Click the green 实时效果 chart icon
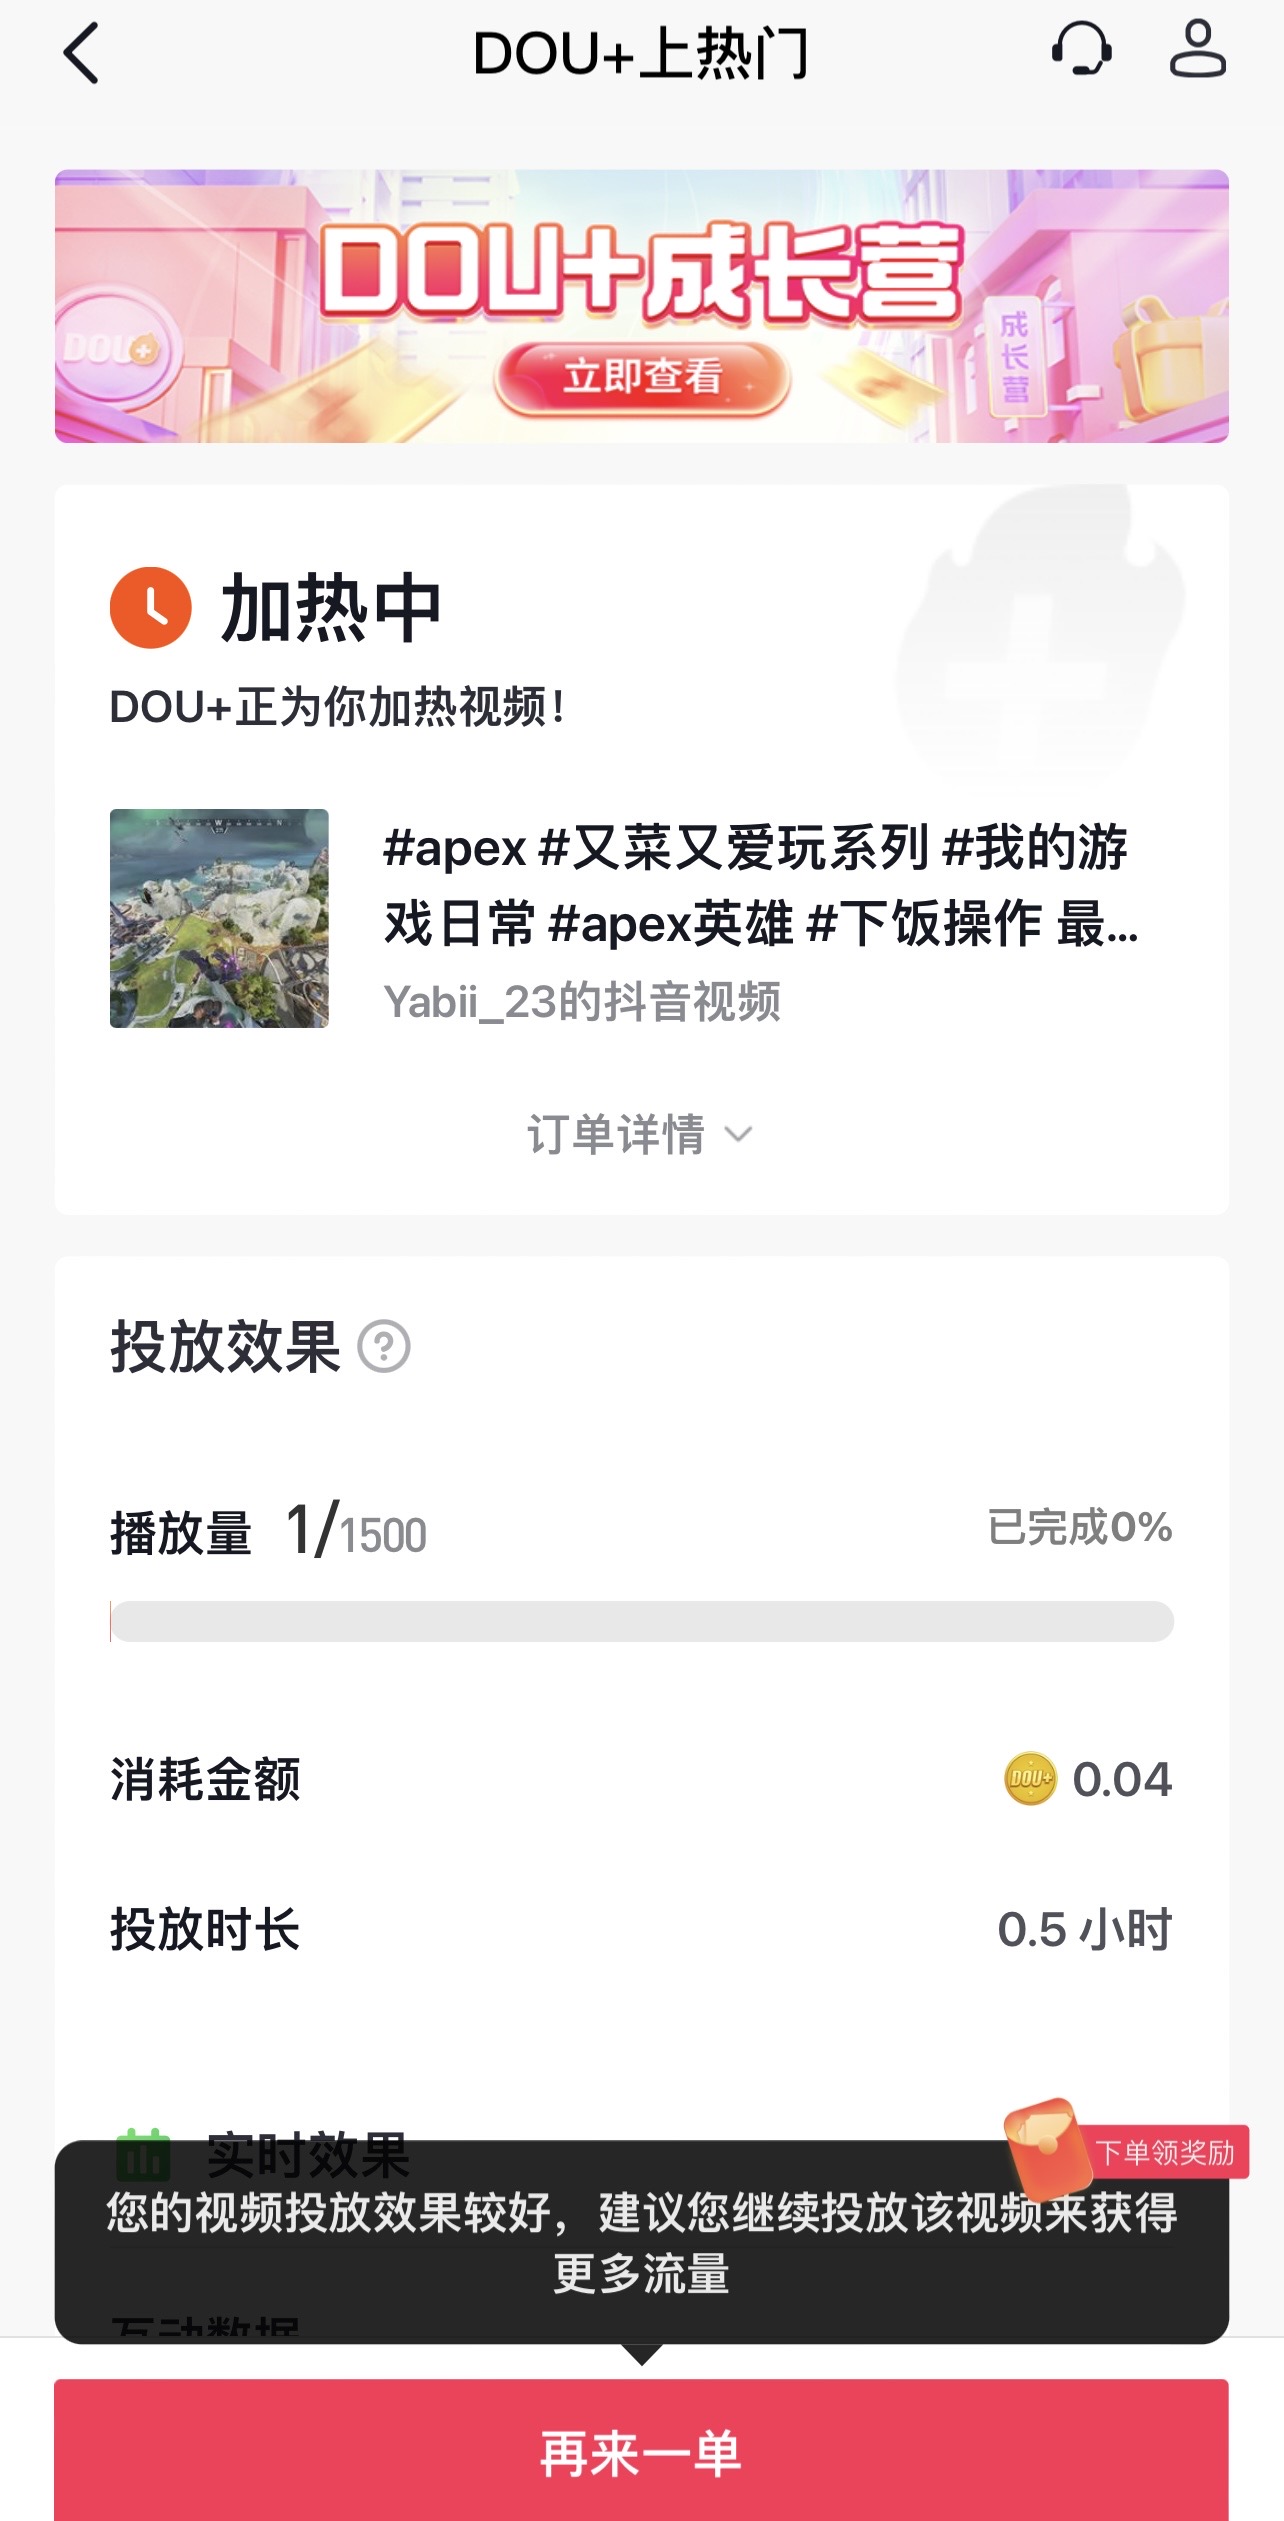Image resolution: width=1284 pixels, height=2521 pixels. point(143,2153)
